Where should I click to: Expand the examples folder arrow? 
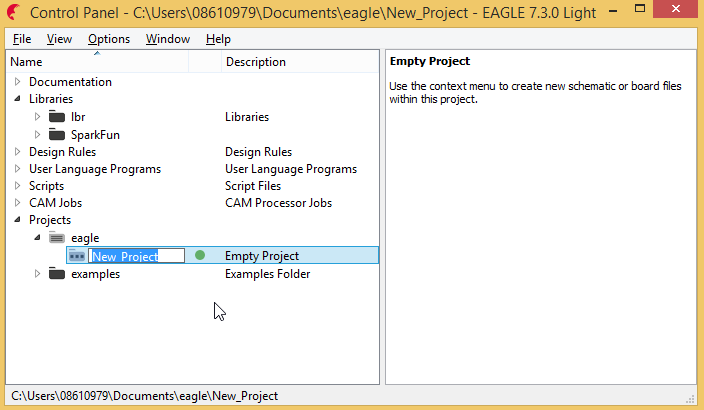(38, 274)
